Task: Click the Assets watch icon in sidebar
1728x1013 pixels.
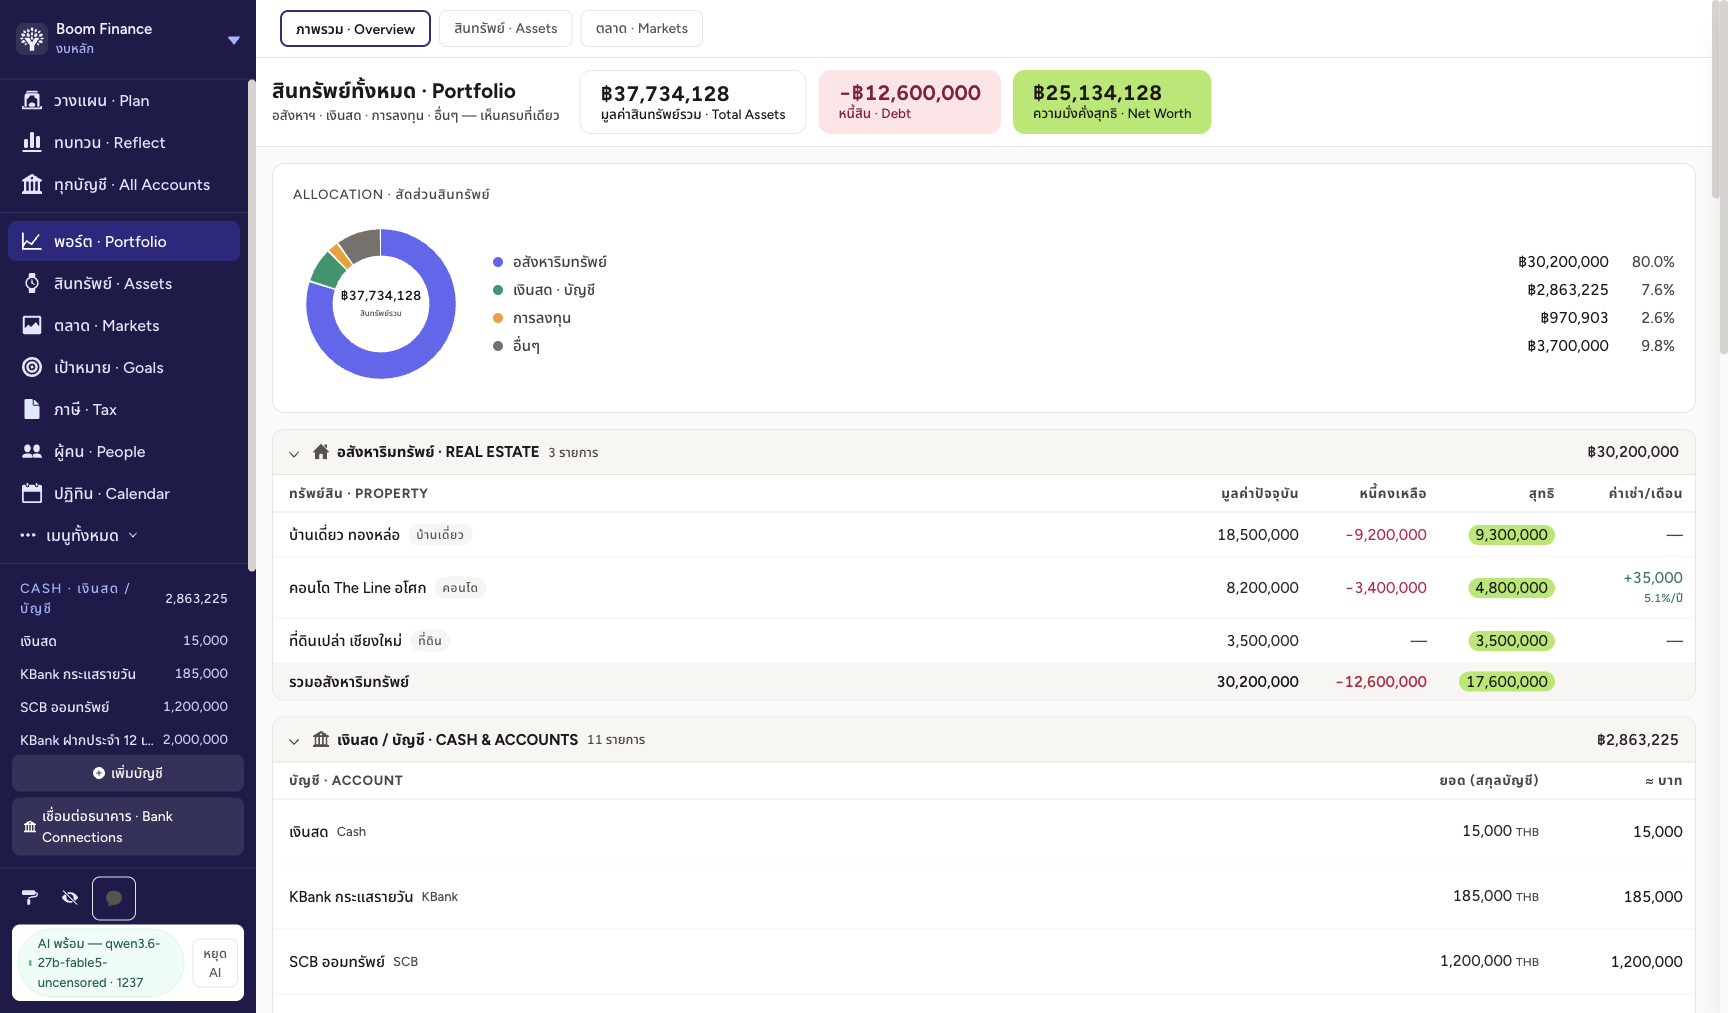Action: 32,283
